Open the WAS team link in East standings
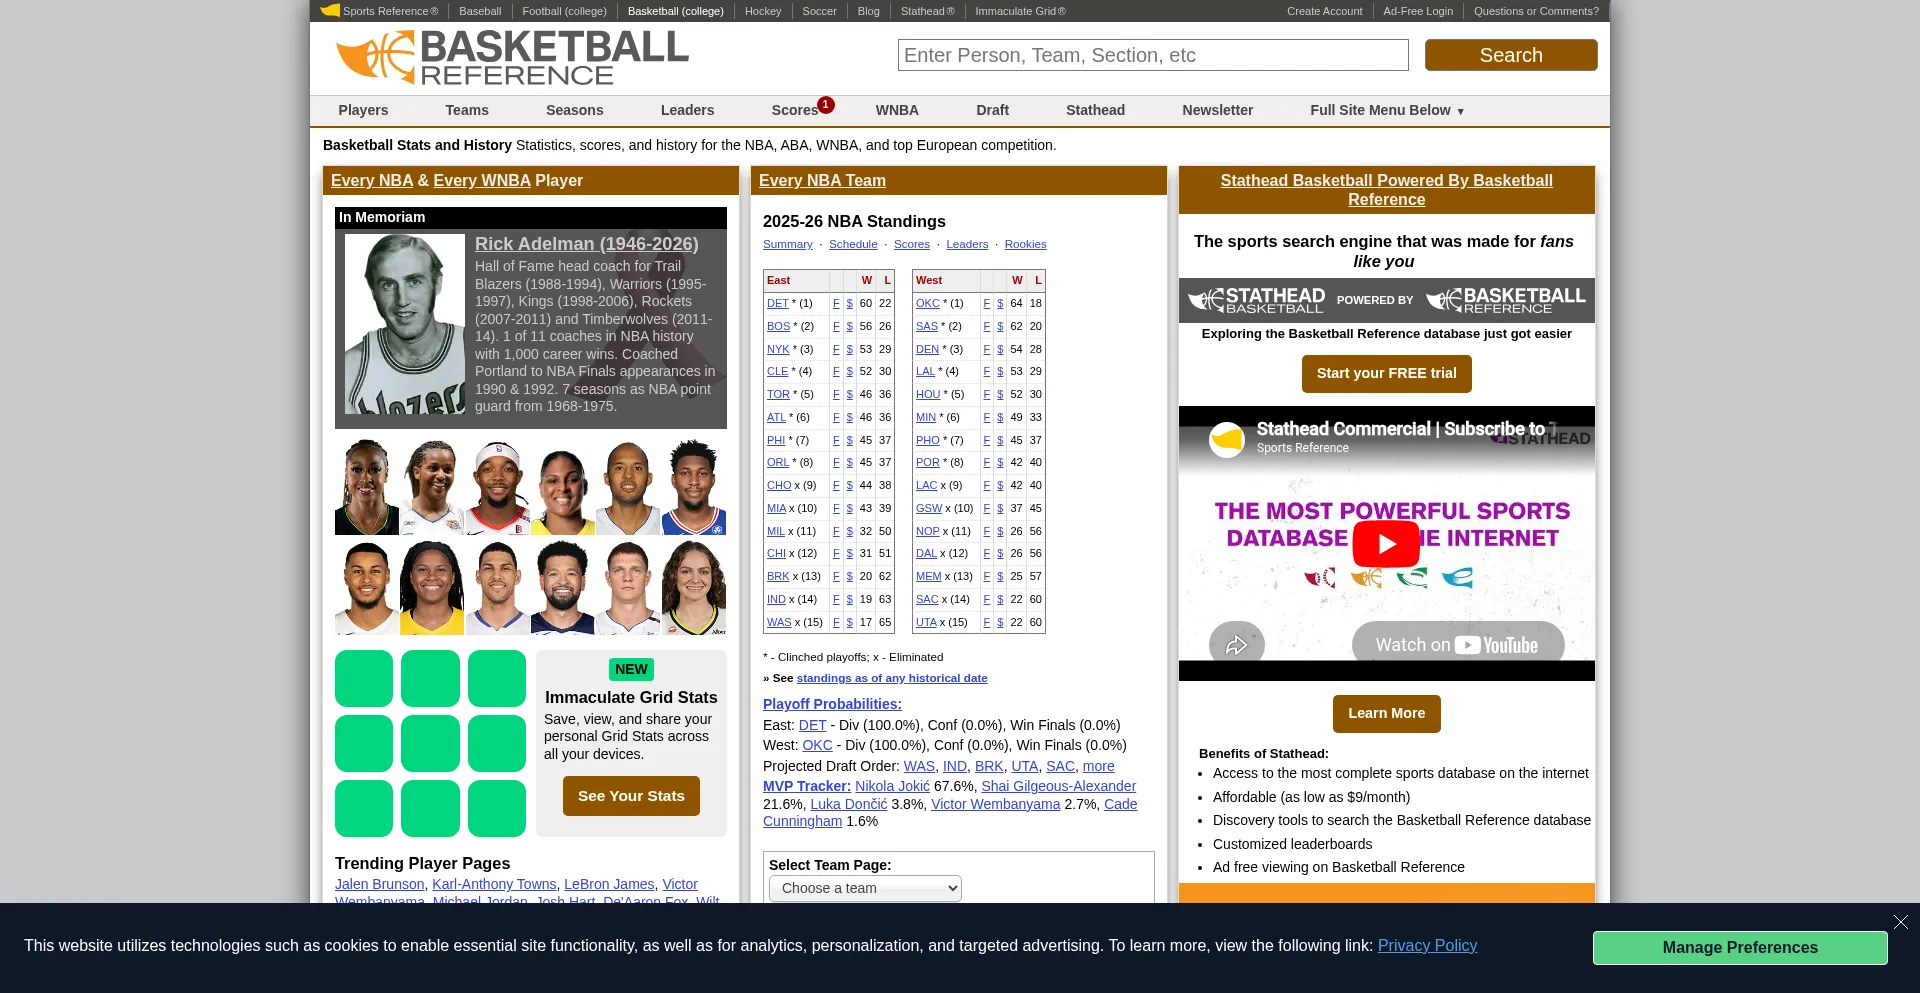 pyautogui.click(x=779, y=622)
